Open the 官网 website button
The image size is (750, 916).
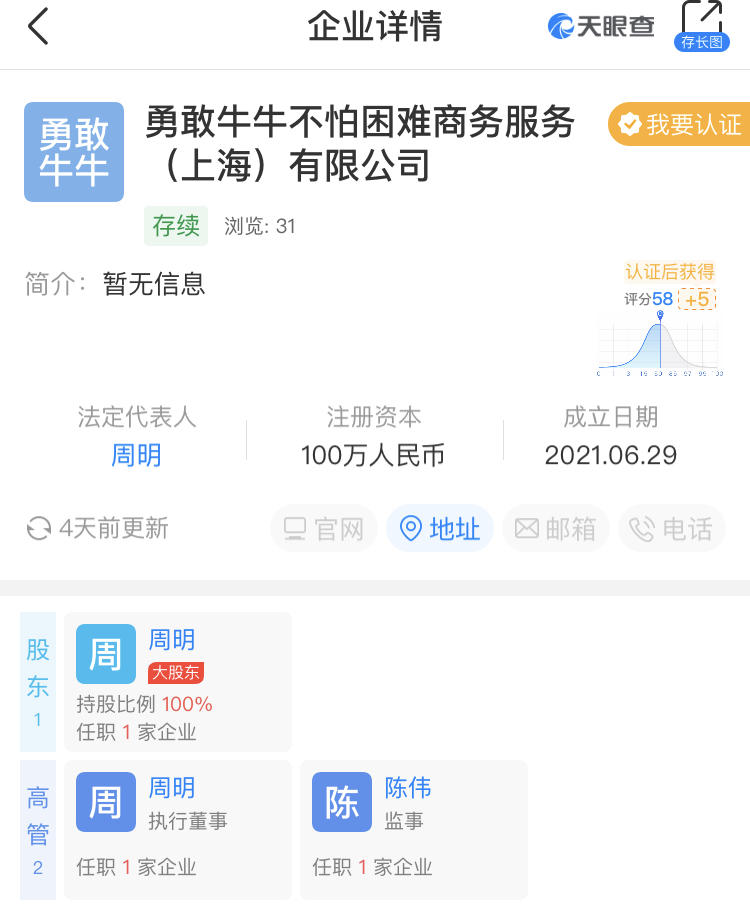(324, 529)
